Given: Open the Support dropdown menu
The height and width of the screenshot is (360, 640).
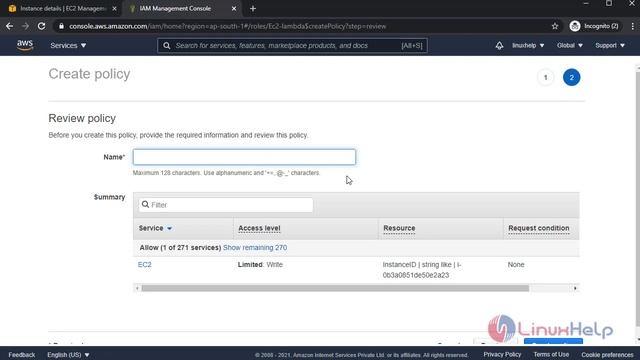Looking at the screenshot, I should point(610,46).
